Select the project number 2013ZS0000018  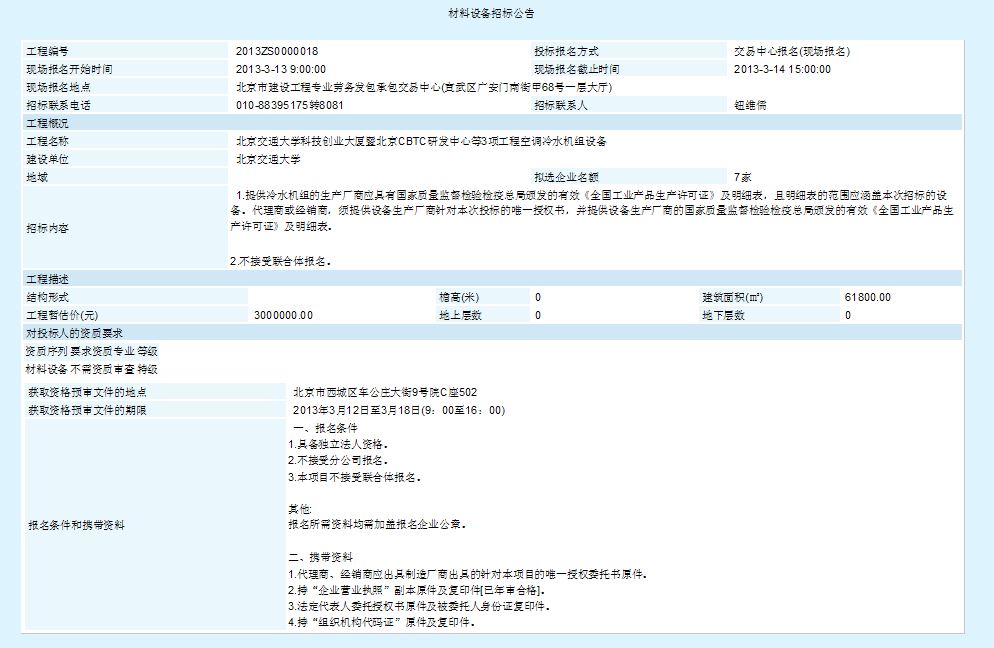[x=277, y=51]
